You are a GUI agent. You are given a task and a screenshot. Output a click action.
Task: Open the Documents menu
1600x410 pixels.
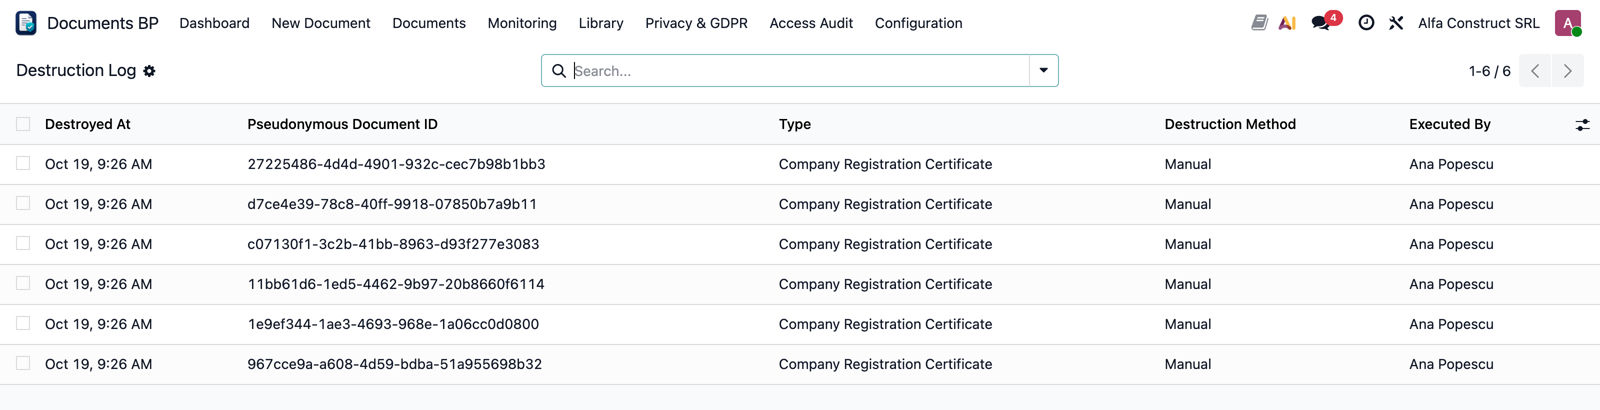point(429,23)
